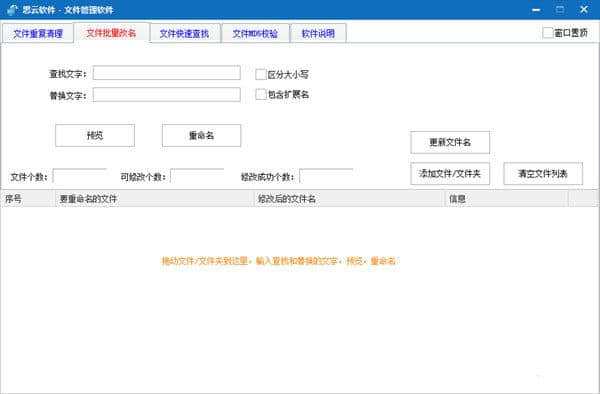
Task: Switch to the 文件重复清理 tab
Action: click(x=38, y=34)
